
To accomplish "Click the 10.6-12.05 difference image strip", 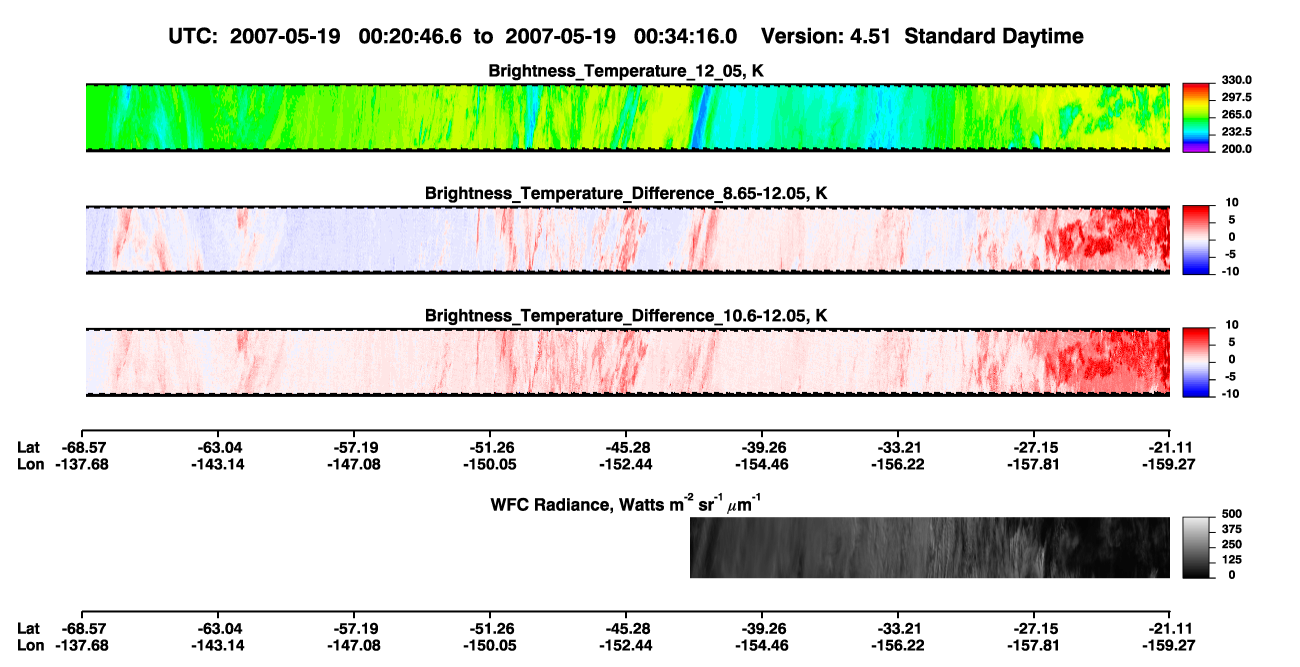I will tap(628, 362).
